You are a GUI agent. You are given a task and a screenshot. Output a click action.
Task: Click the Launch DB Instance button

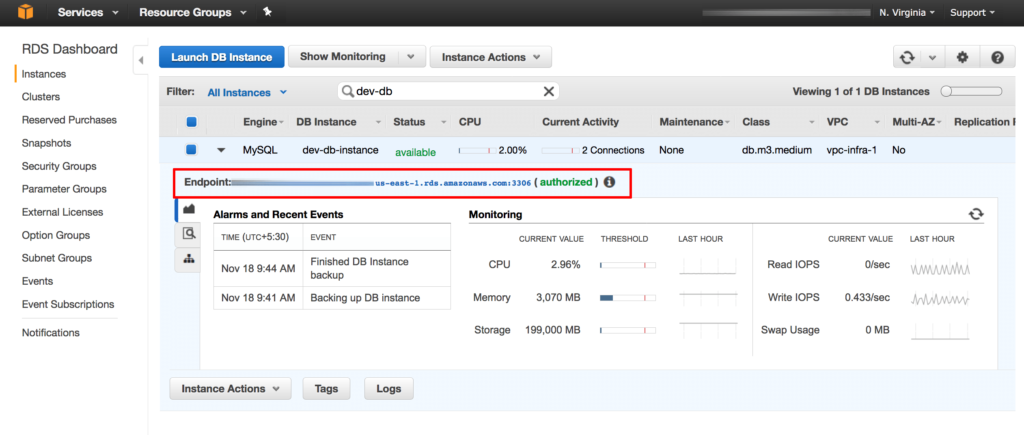(221, 57)
